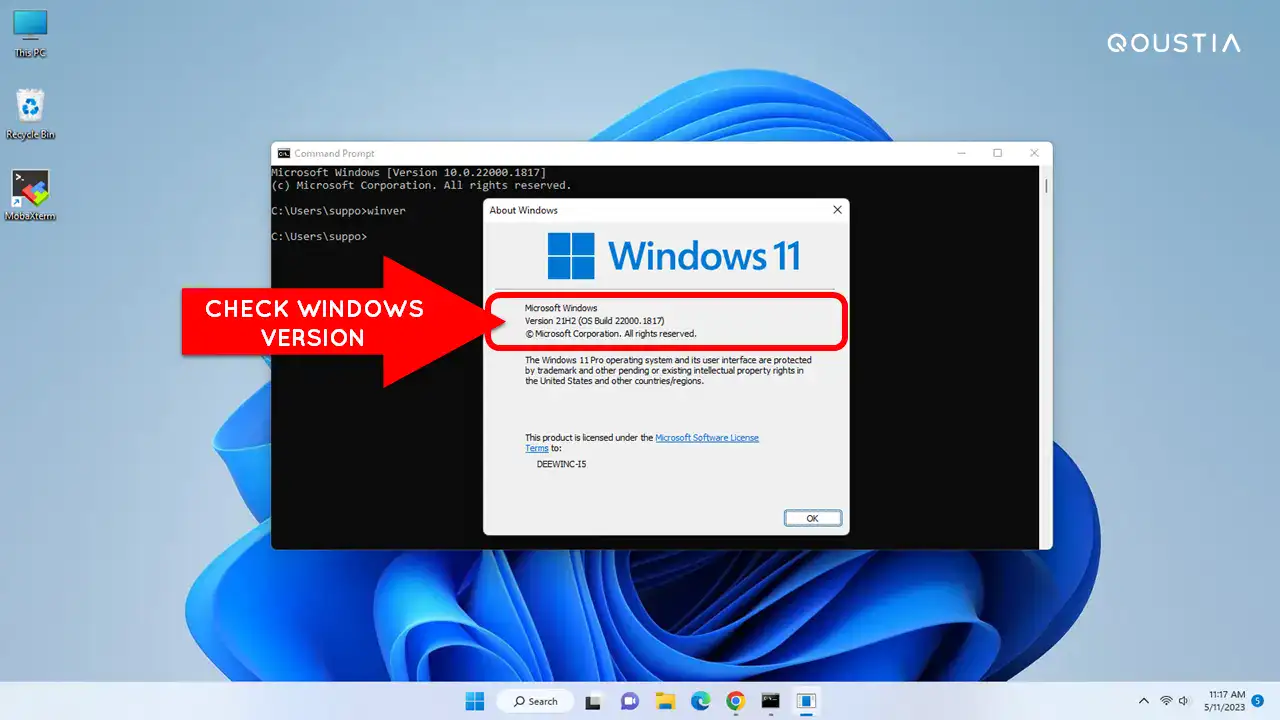Click the 'Version 21H2 (OS Build 22000.1817)' text
The image size is (1280, 720).
click(594, 321)
